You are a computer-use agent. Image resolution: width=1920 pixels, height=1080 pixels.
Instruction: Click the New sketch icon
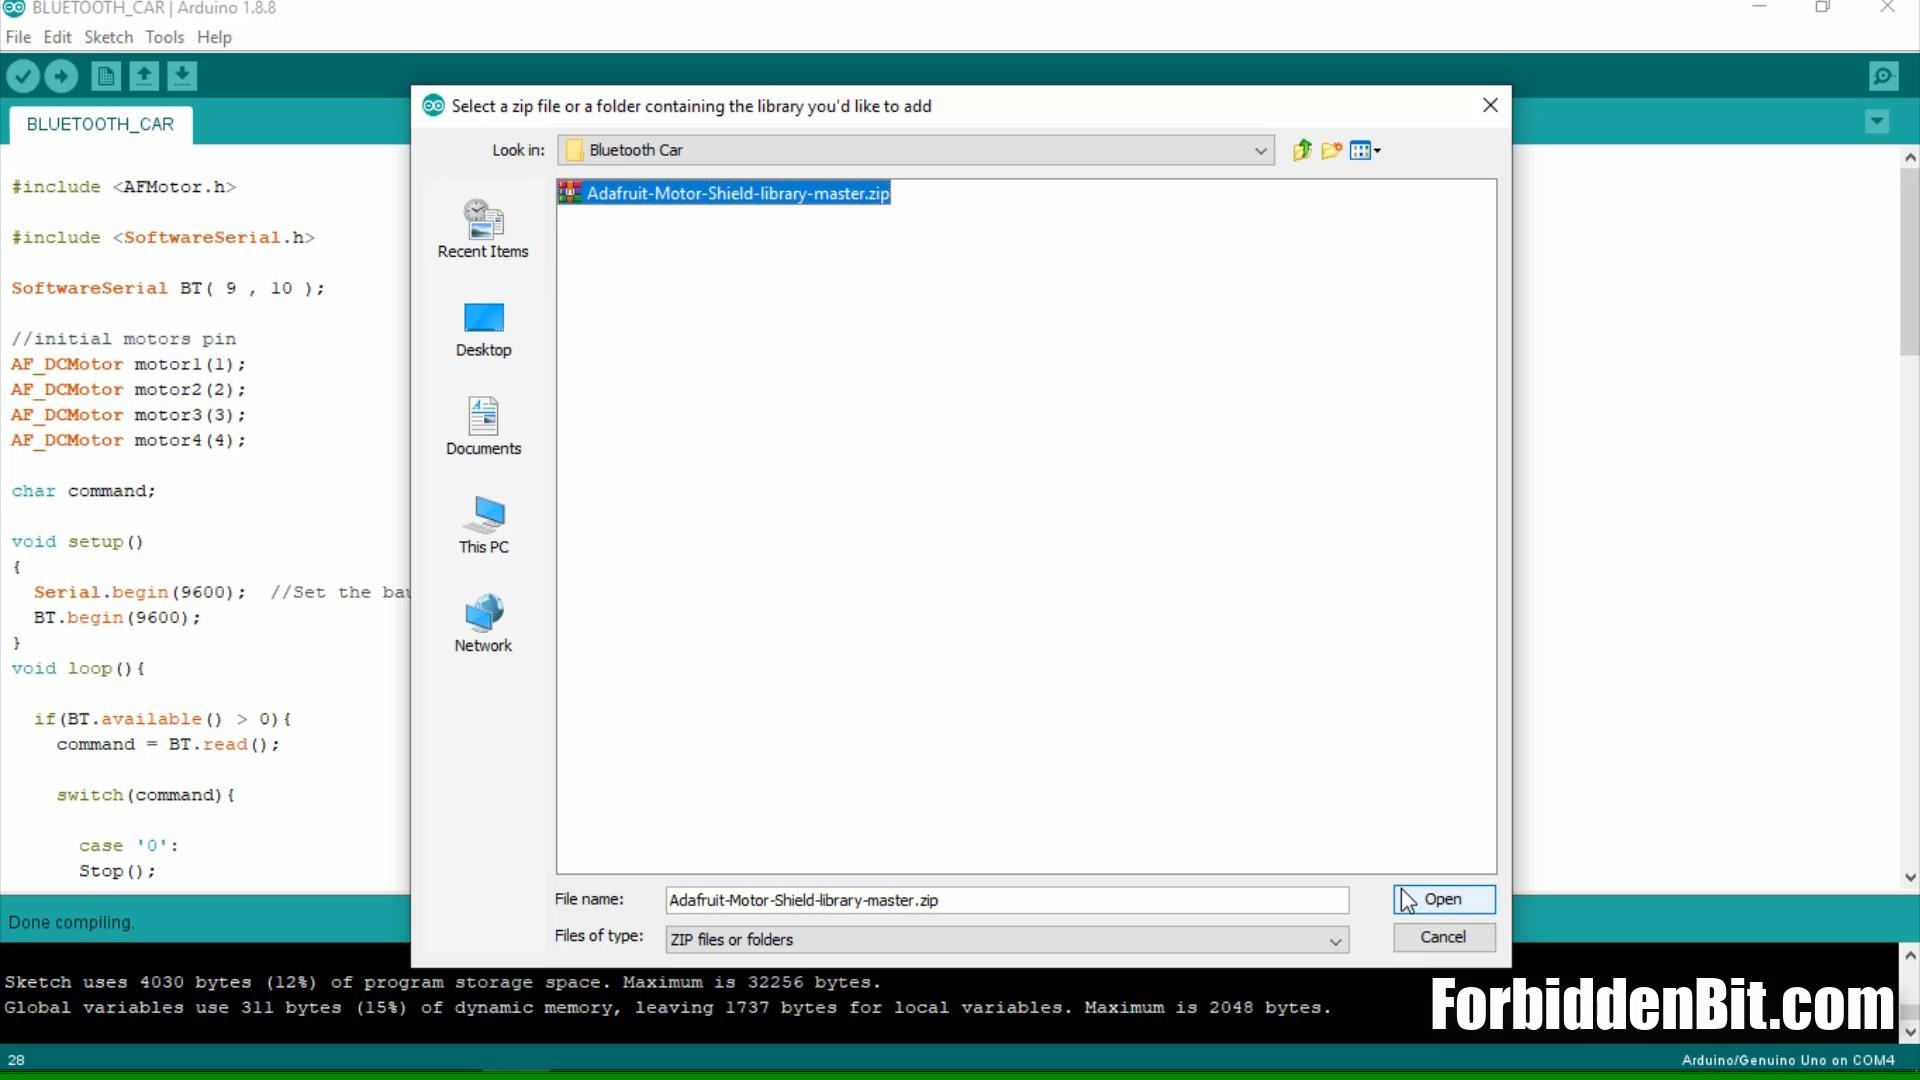(x=105, y=76)
